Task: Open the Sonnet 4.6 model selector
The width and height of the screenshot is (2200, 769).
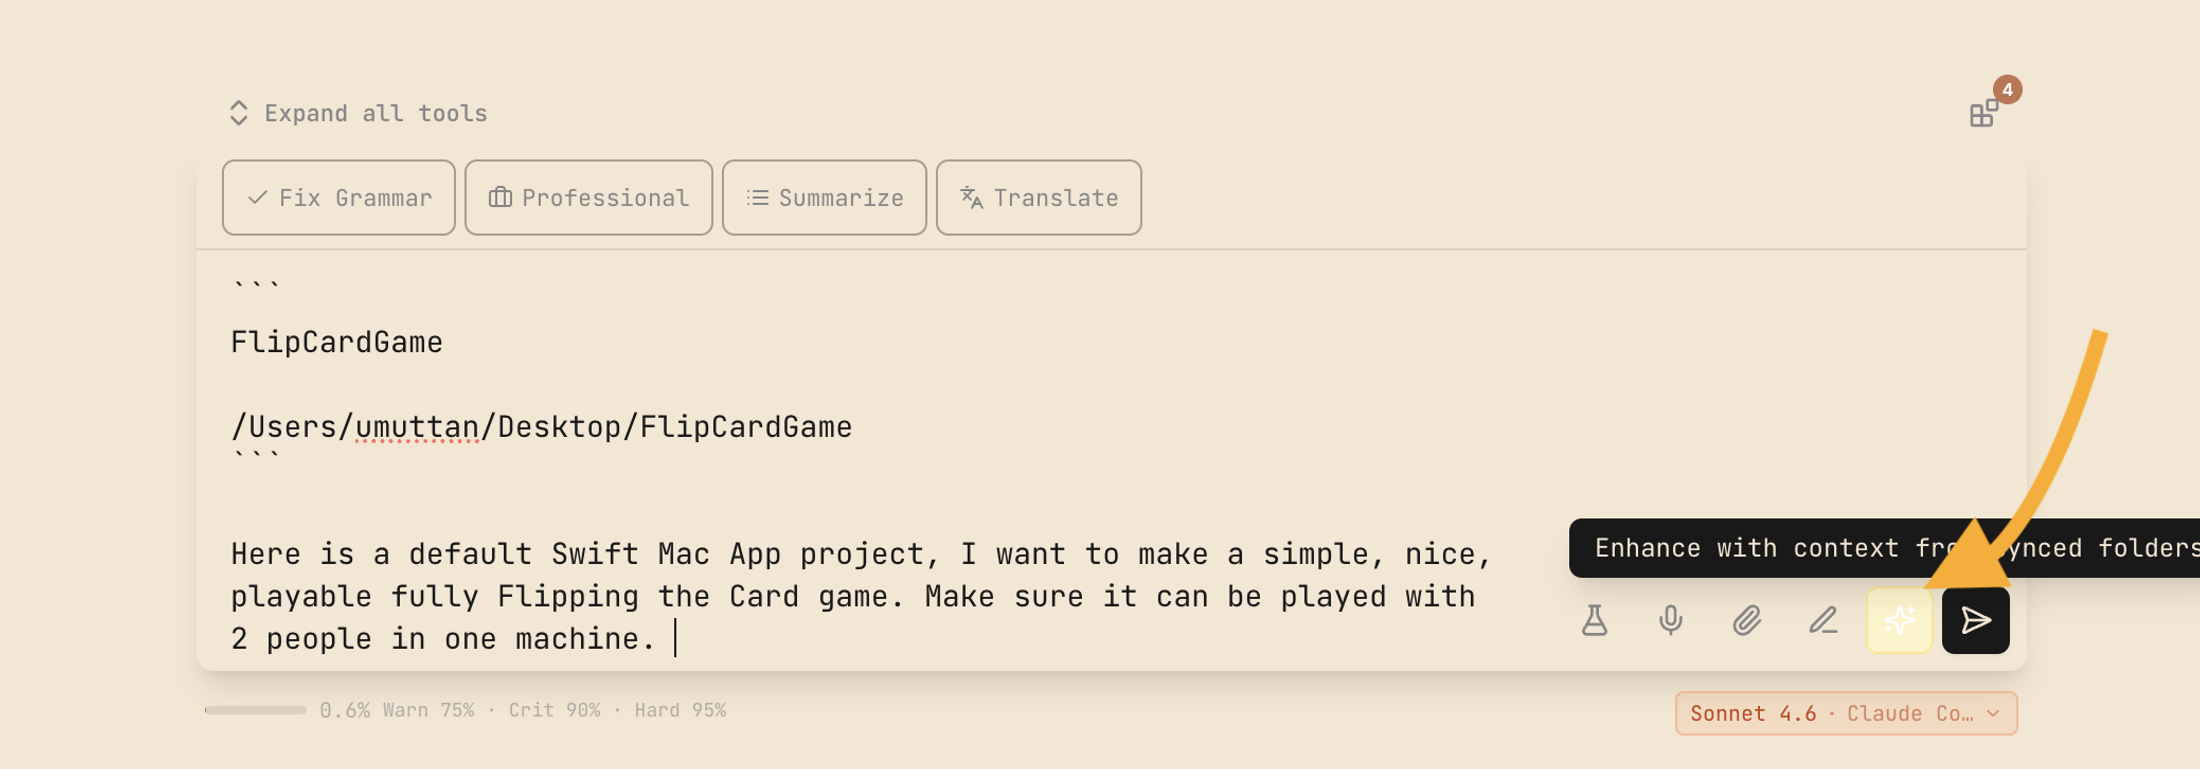Action: [1845, 713]
